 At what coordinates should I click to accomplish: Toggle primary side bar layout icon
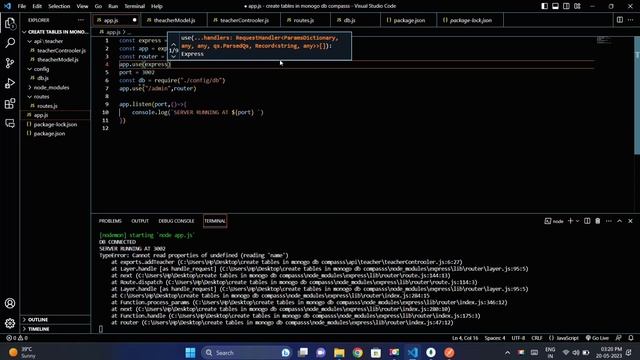click(544, 6)
